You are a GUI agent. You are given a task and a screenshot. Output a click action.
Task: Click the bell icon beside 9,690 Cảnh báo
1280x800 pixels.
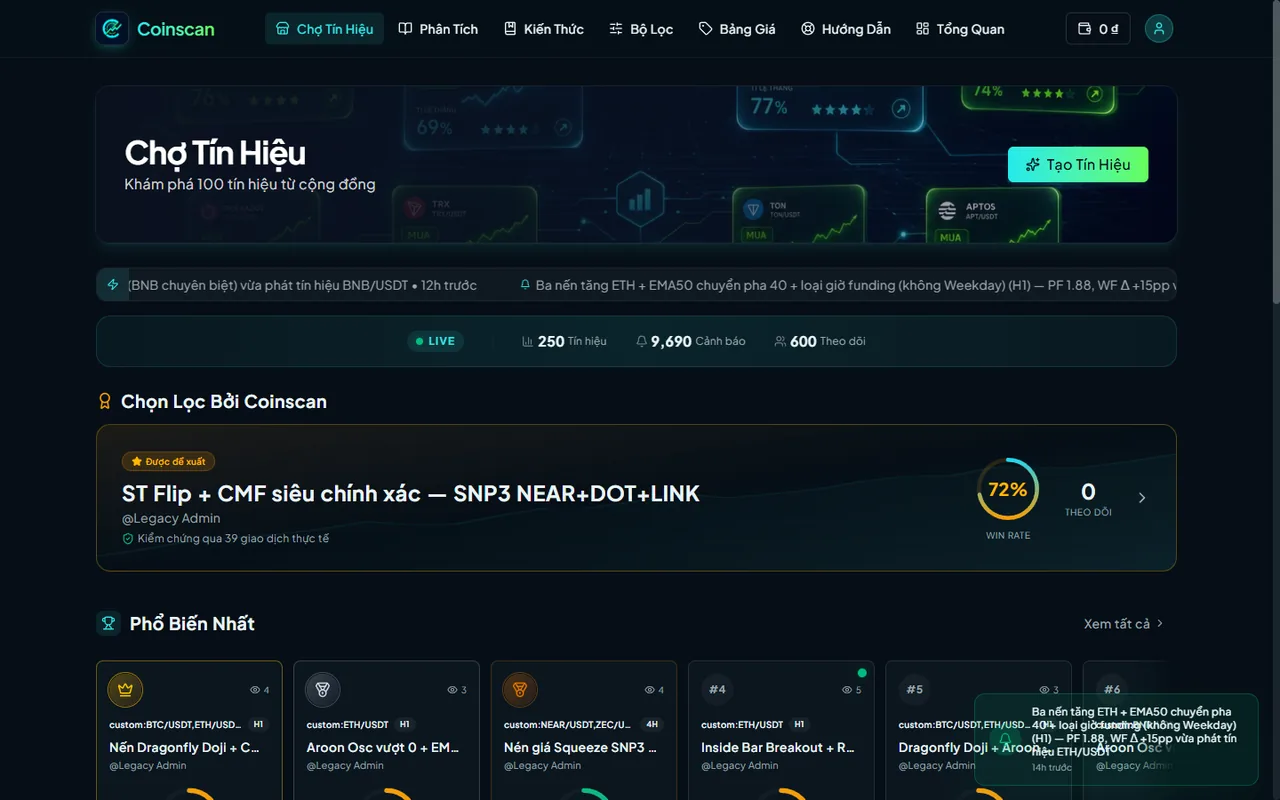tap(642, 341)
